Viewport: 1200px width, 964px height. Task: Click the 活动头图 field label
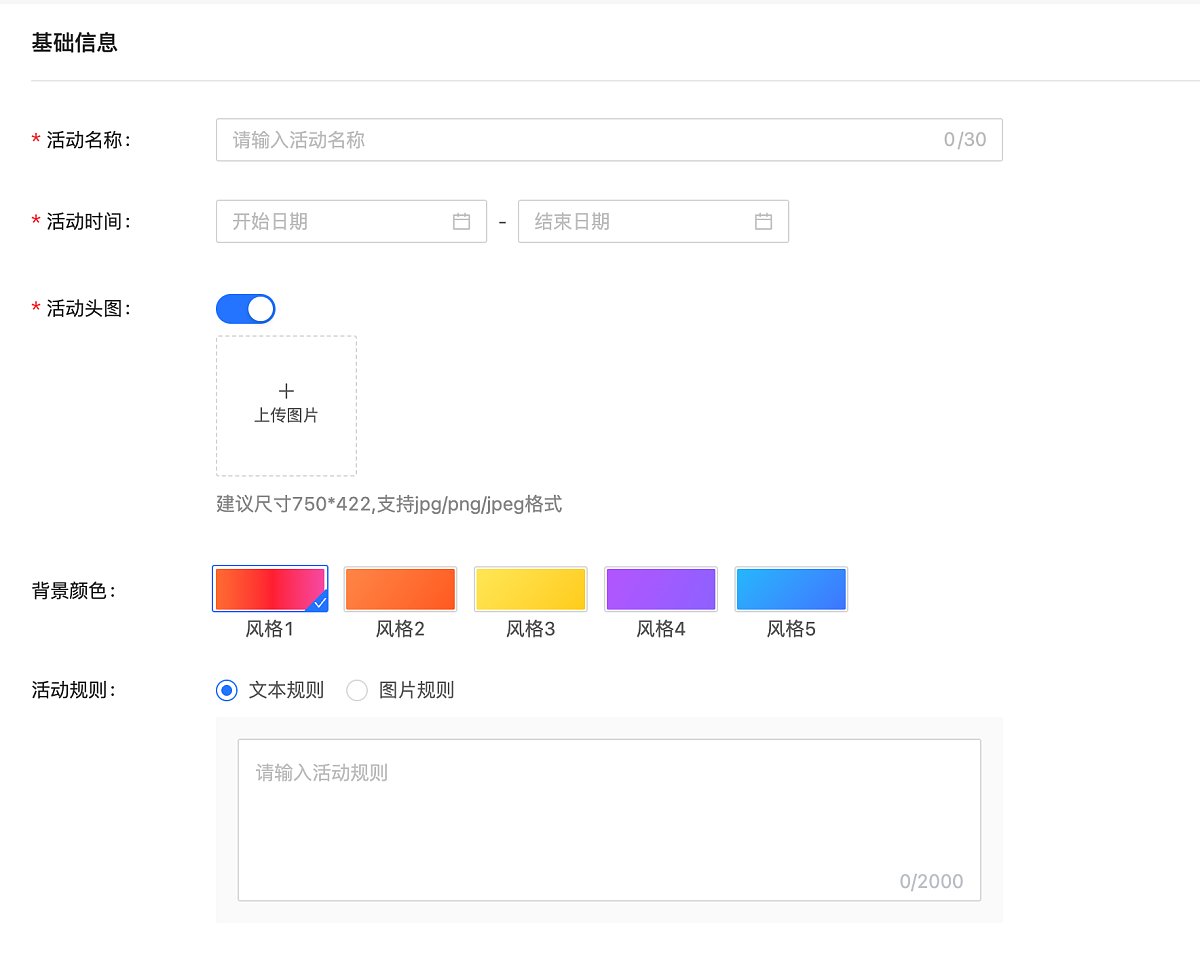(x=88, y=308)
